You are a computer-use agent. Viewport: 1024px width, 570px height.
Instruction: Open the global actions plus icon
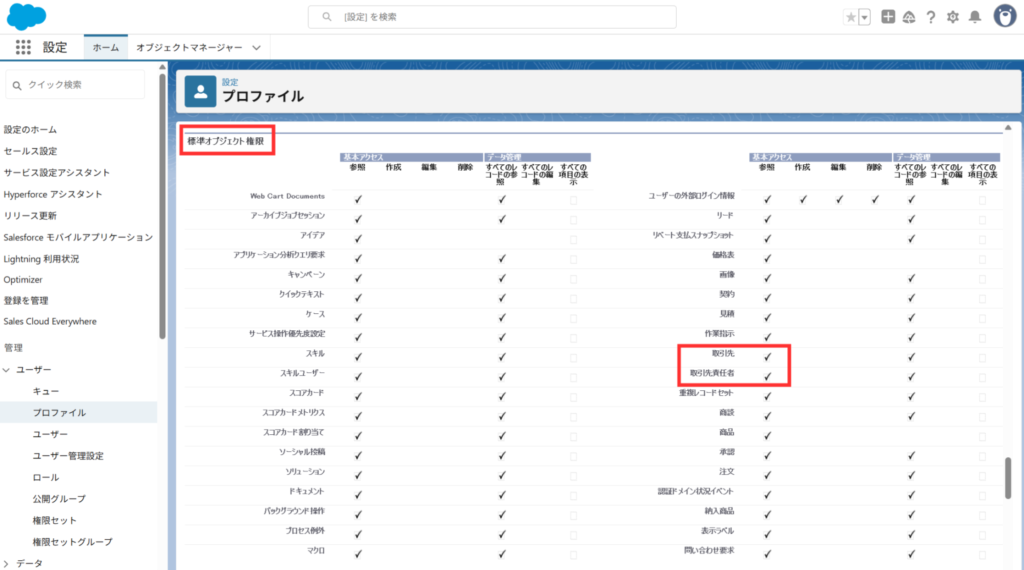[888, 17]
